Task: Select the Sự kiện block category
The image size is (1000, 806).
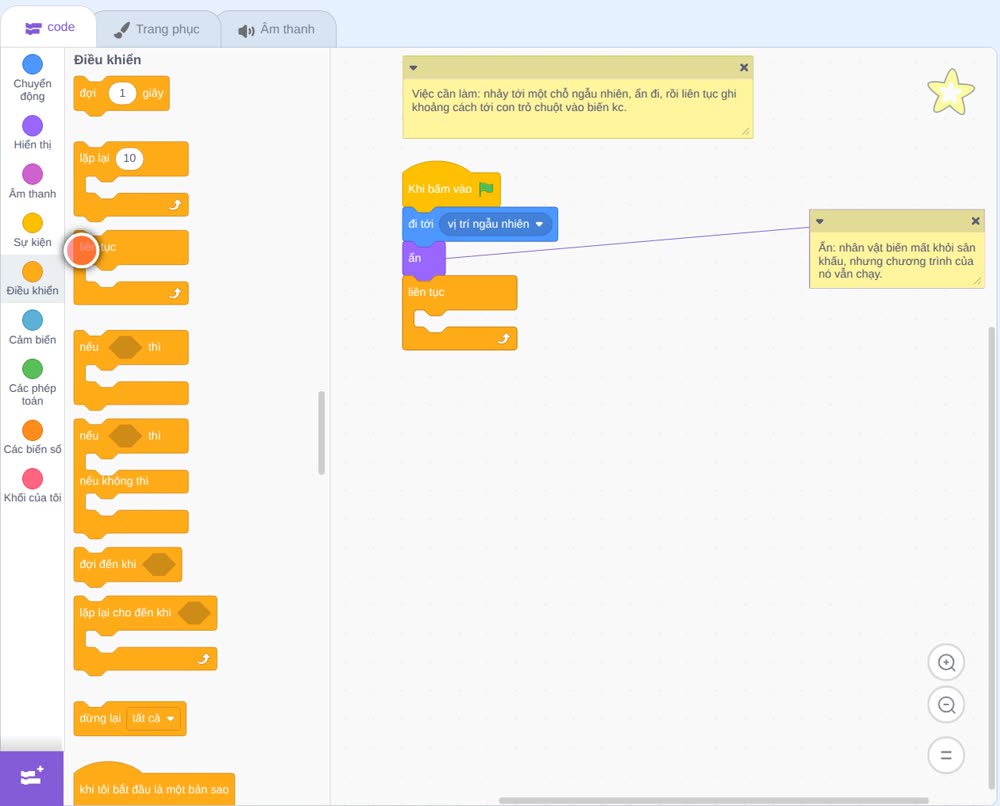Action: 32,230
